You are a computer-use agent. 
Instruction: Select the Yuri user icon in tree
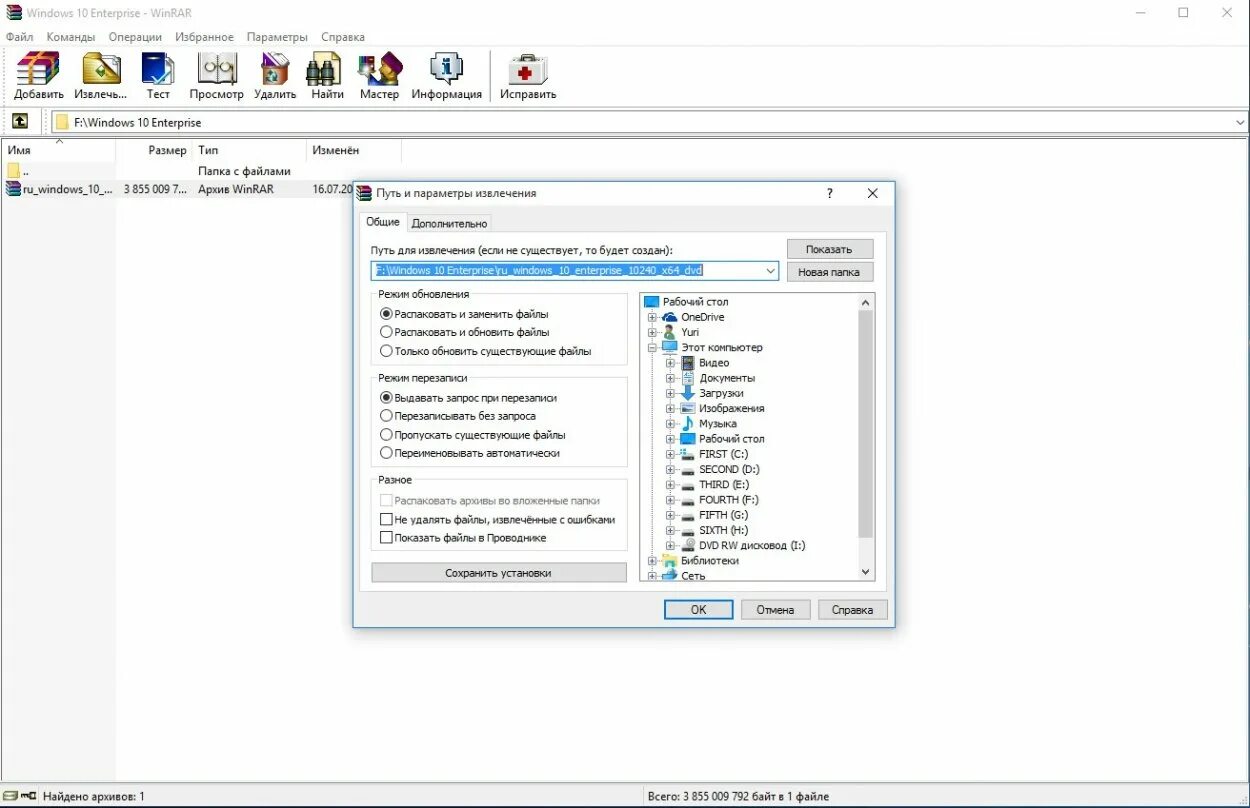670,332
